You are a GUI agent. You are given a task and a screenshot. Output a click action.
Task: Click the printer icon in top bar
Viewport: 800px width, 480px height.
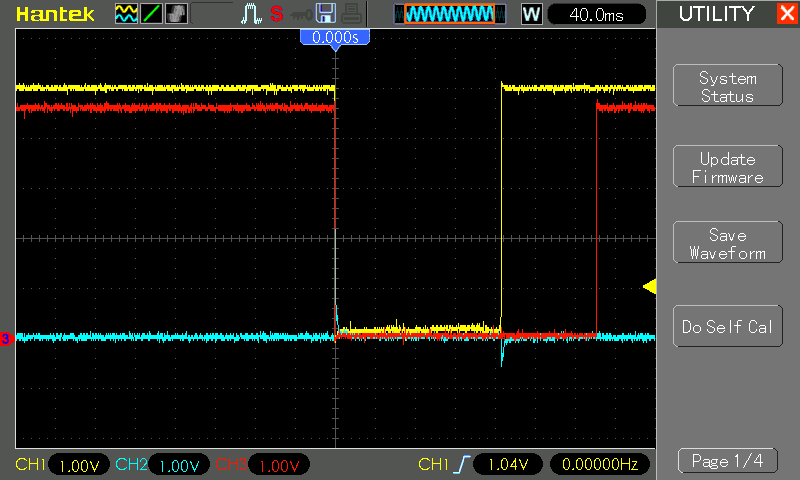(x=352, y=14)
